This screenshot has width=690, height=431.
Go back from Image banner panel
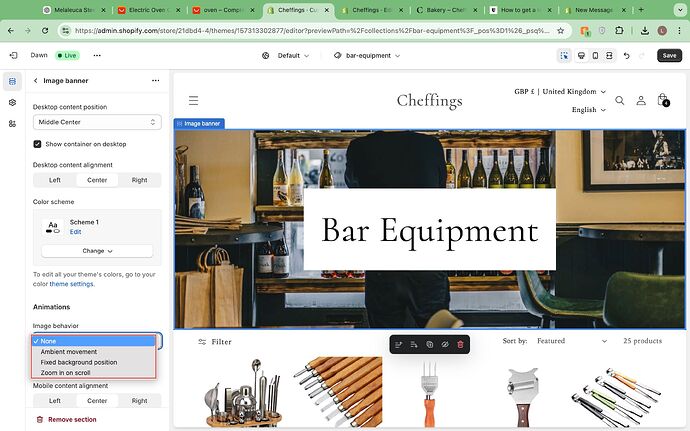(x=36, y=81)
